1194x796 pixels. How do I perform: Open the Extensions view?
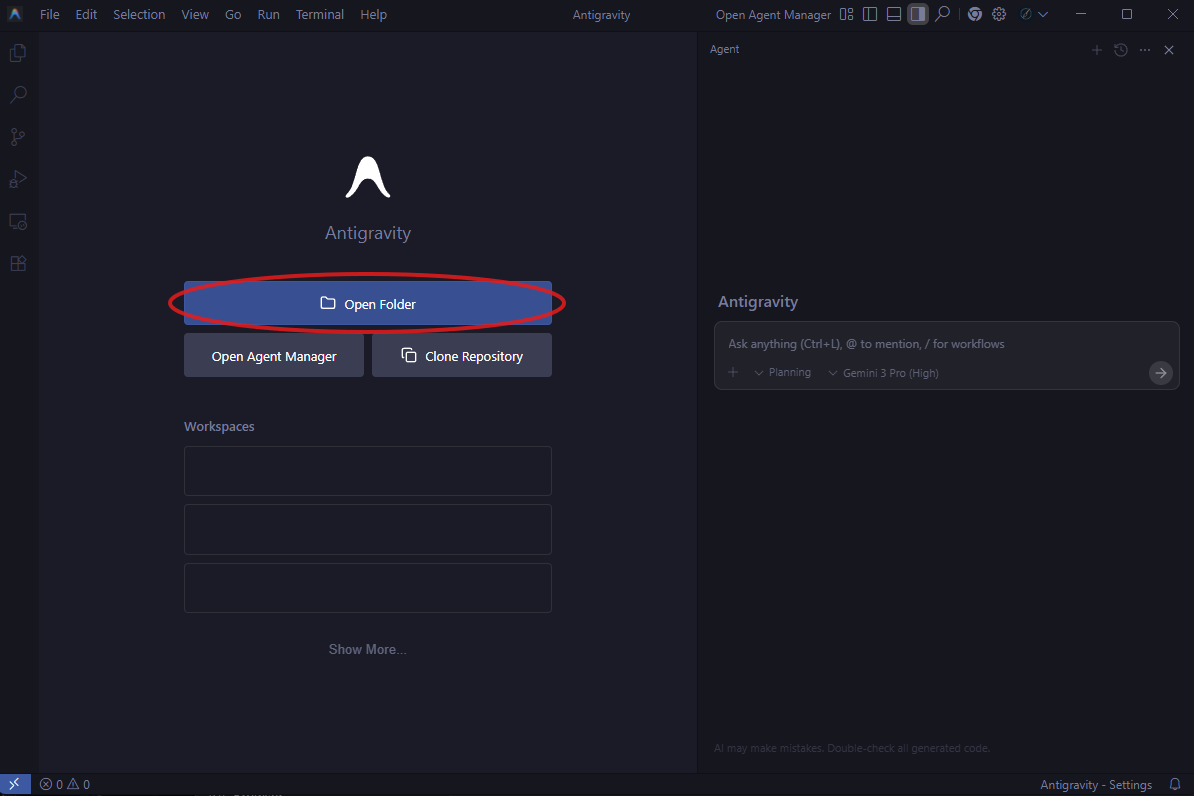(x=18, y=264)
